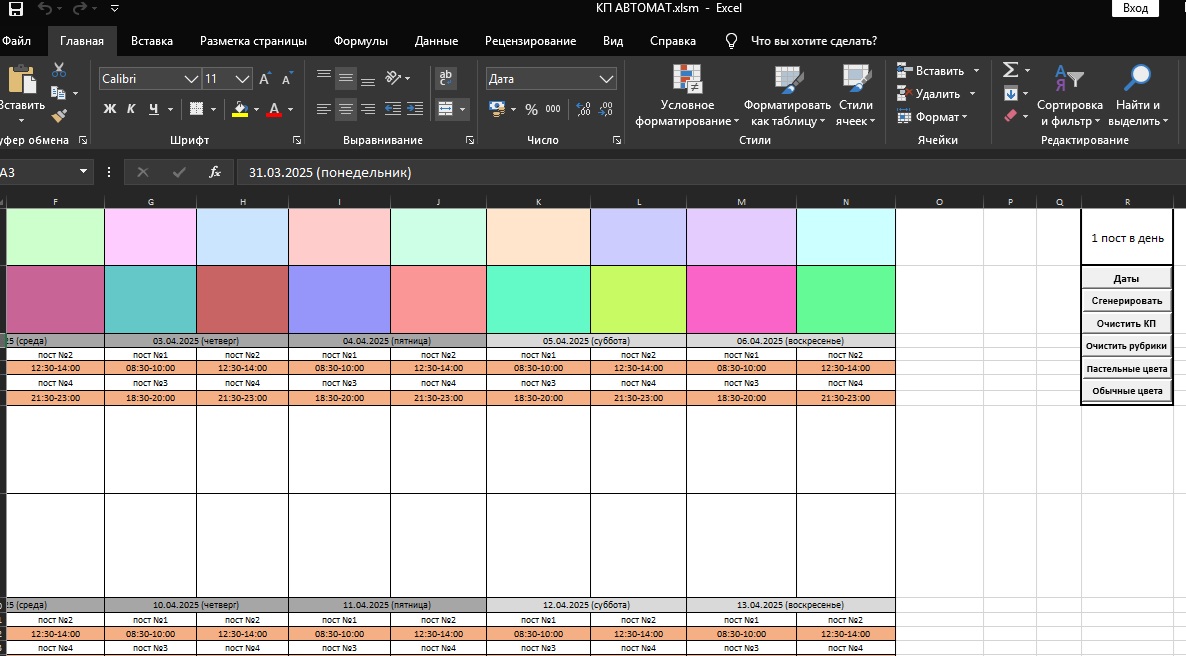Viewport: 1186px width, 656px height.
Task: Click the AutoSum sigma icon
Action: click(x=1011, y=70)
